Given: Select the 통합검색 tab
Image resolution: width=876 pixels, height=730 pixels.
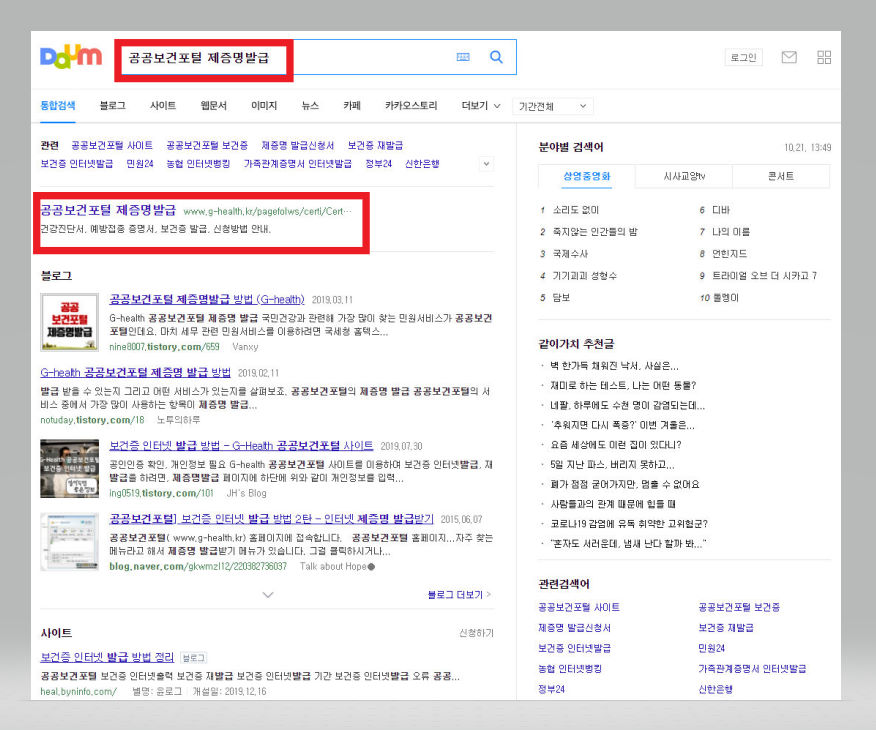Looking at the screenshot, I should [58, 106].
